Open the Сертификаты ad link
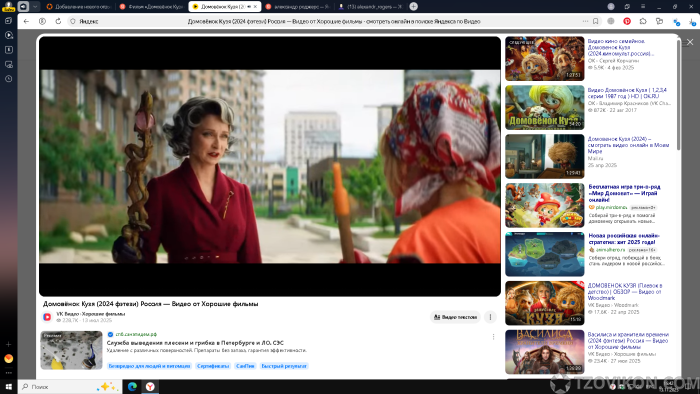The width and height of the screenshot is (700, 394). coord(213,366)
